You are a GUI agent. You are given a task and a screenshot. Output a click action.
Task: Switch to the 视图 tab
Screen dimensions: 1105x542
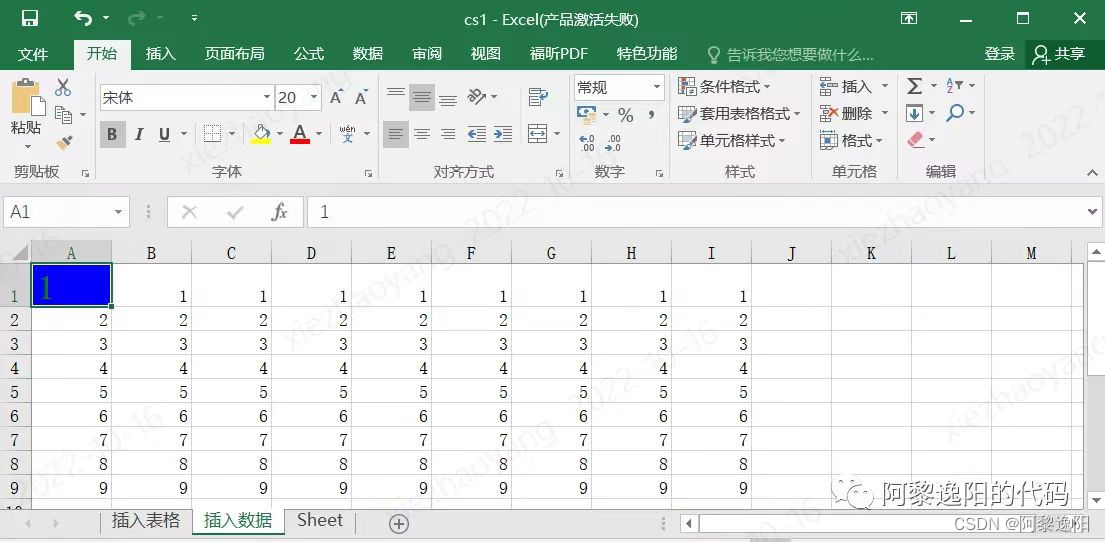coord(486,54)
